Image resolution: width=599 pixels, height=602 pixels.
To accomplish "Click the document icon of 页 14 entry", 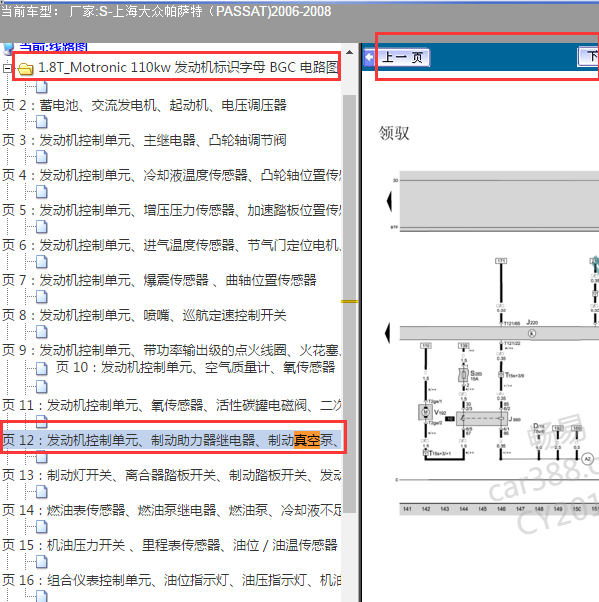I will point(41,492).
